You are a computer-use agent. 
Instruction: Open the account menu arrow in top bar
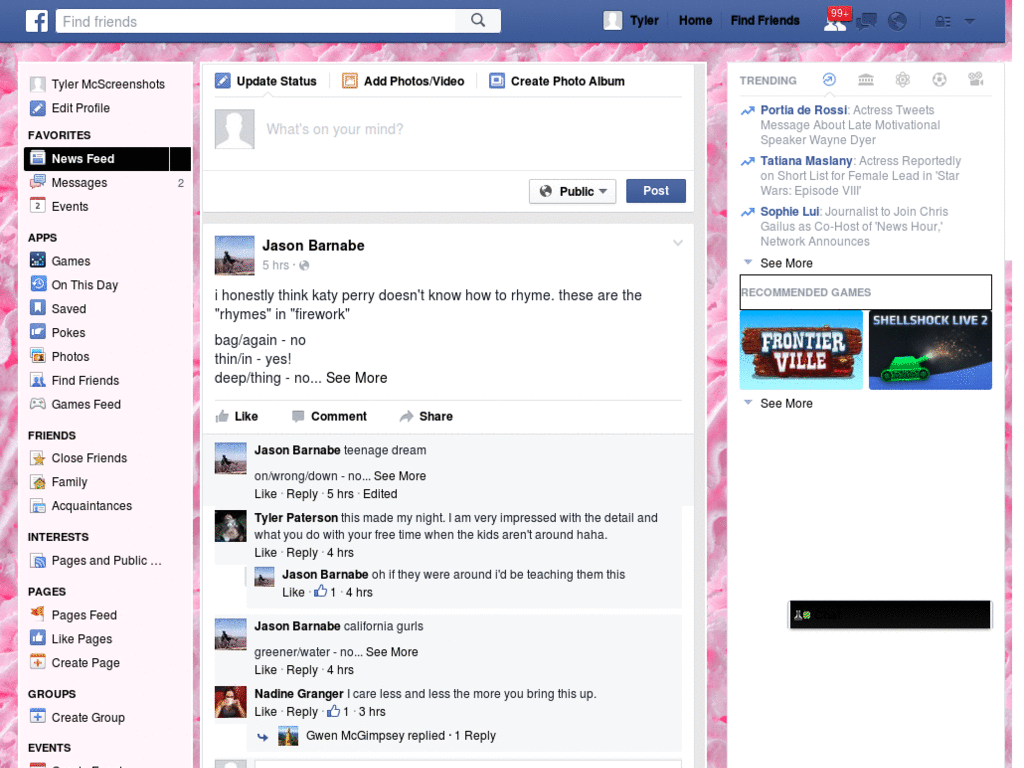click(x=970, y=22)
